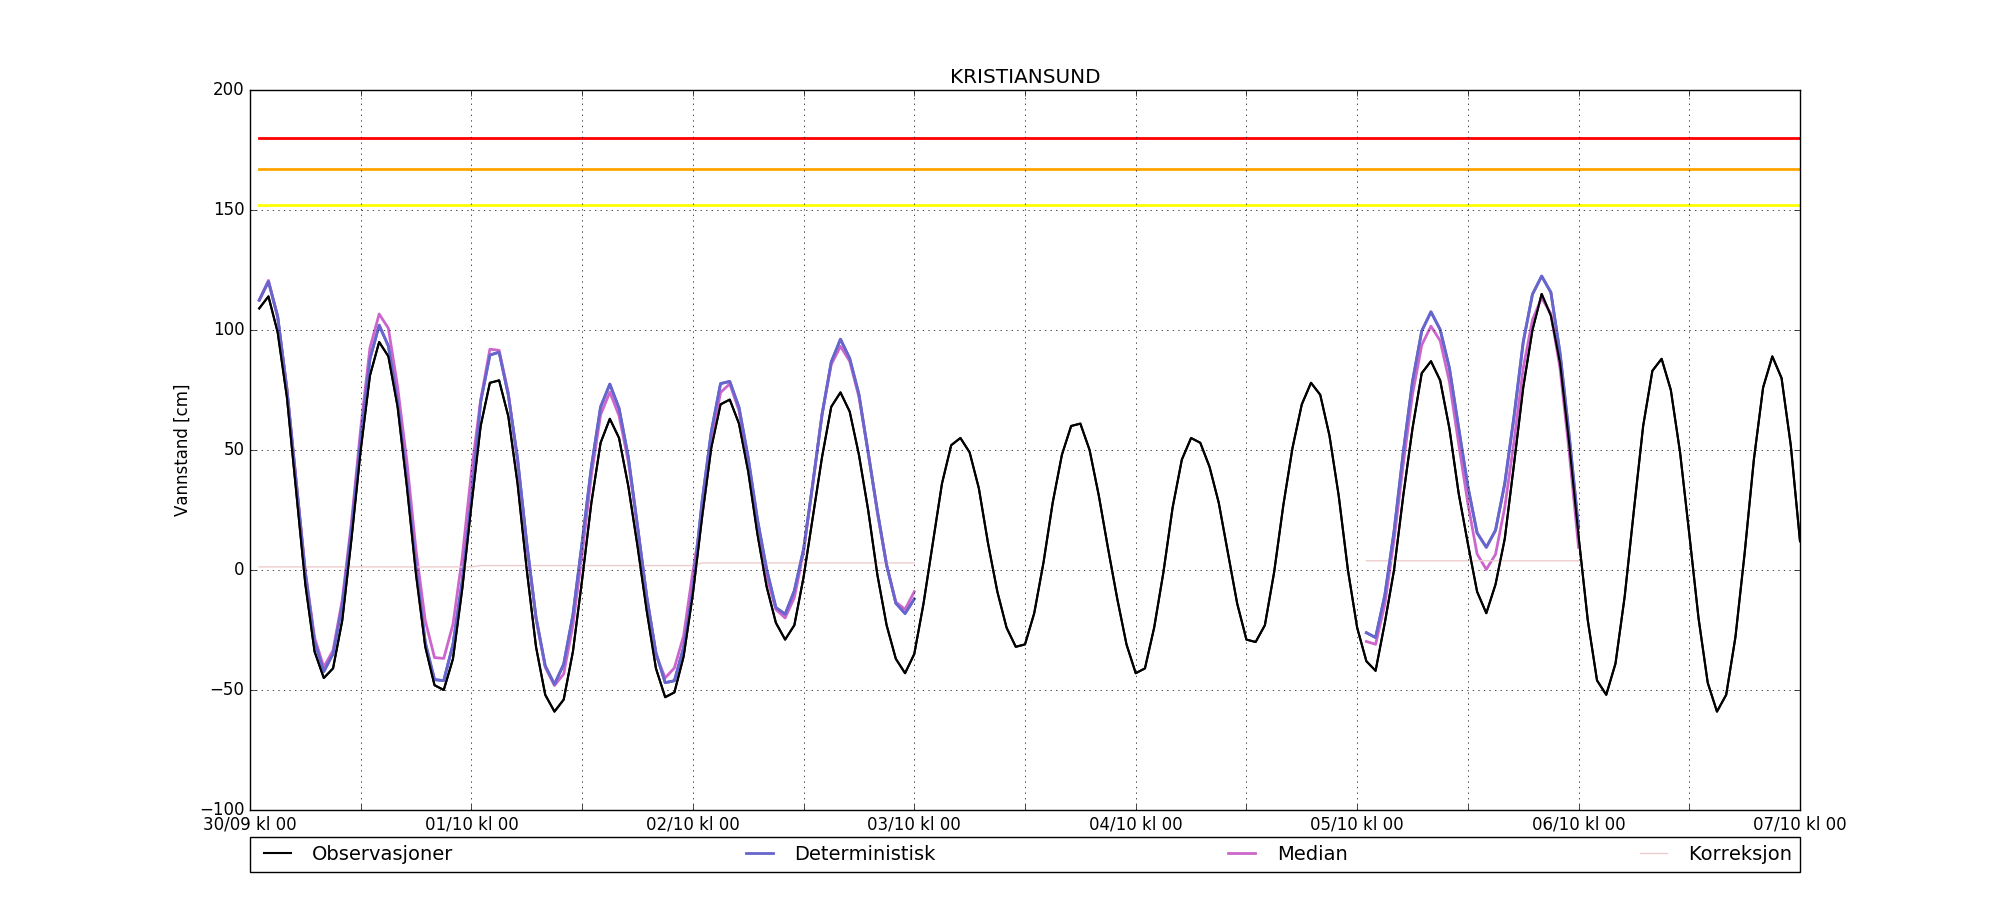Click the Median legend label

coord(1312,854)
